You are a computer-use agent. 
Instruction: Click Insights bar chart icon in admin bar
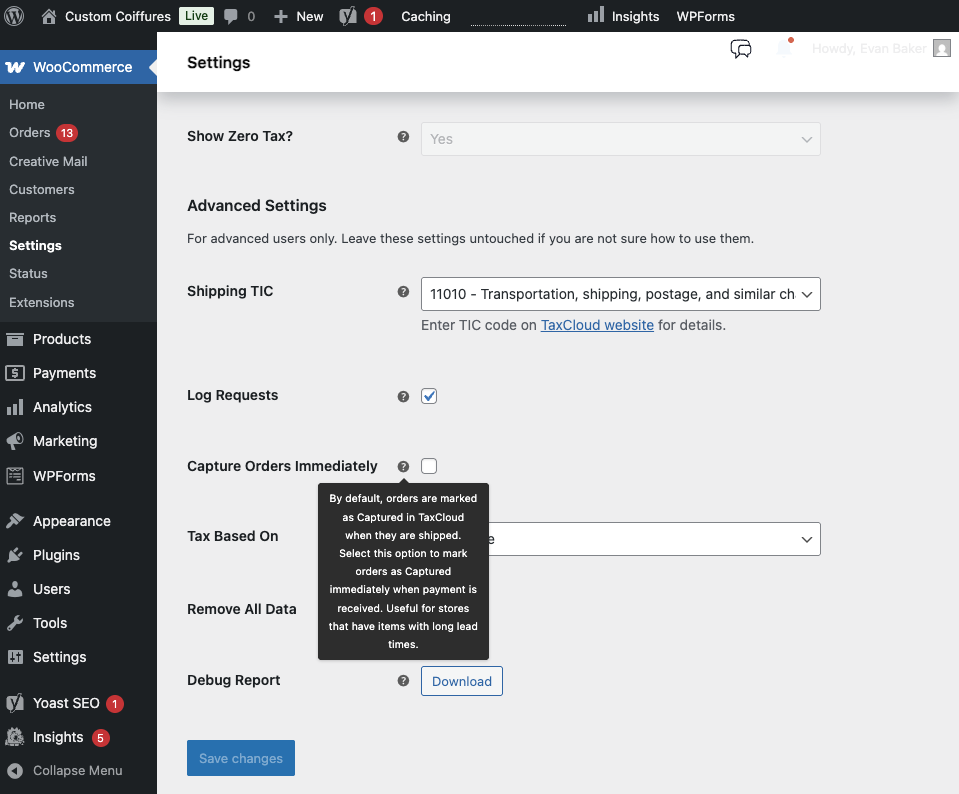coord(596,15)
